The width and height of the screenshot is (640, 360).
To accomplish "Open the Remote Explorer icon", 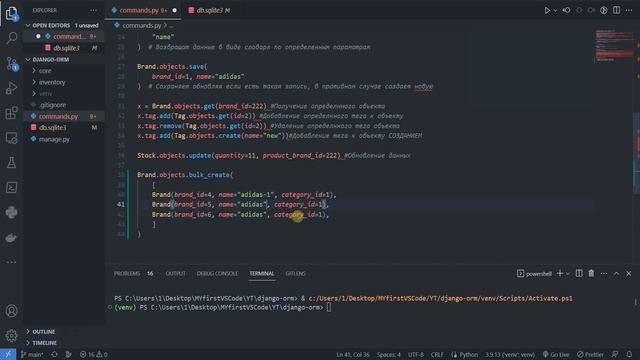I will click(11, 138).
